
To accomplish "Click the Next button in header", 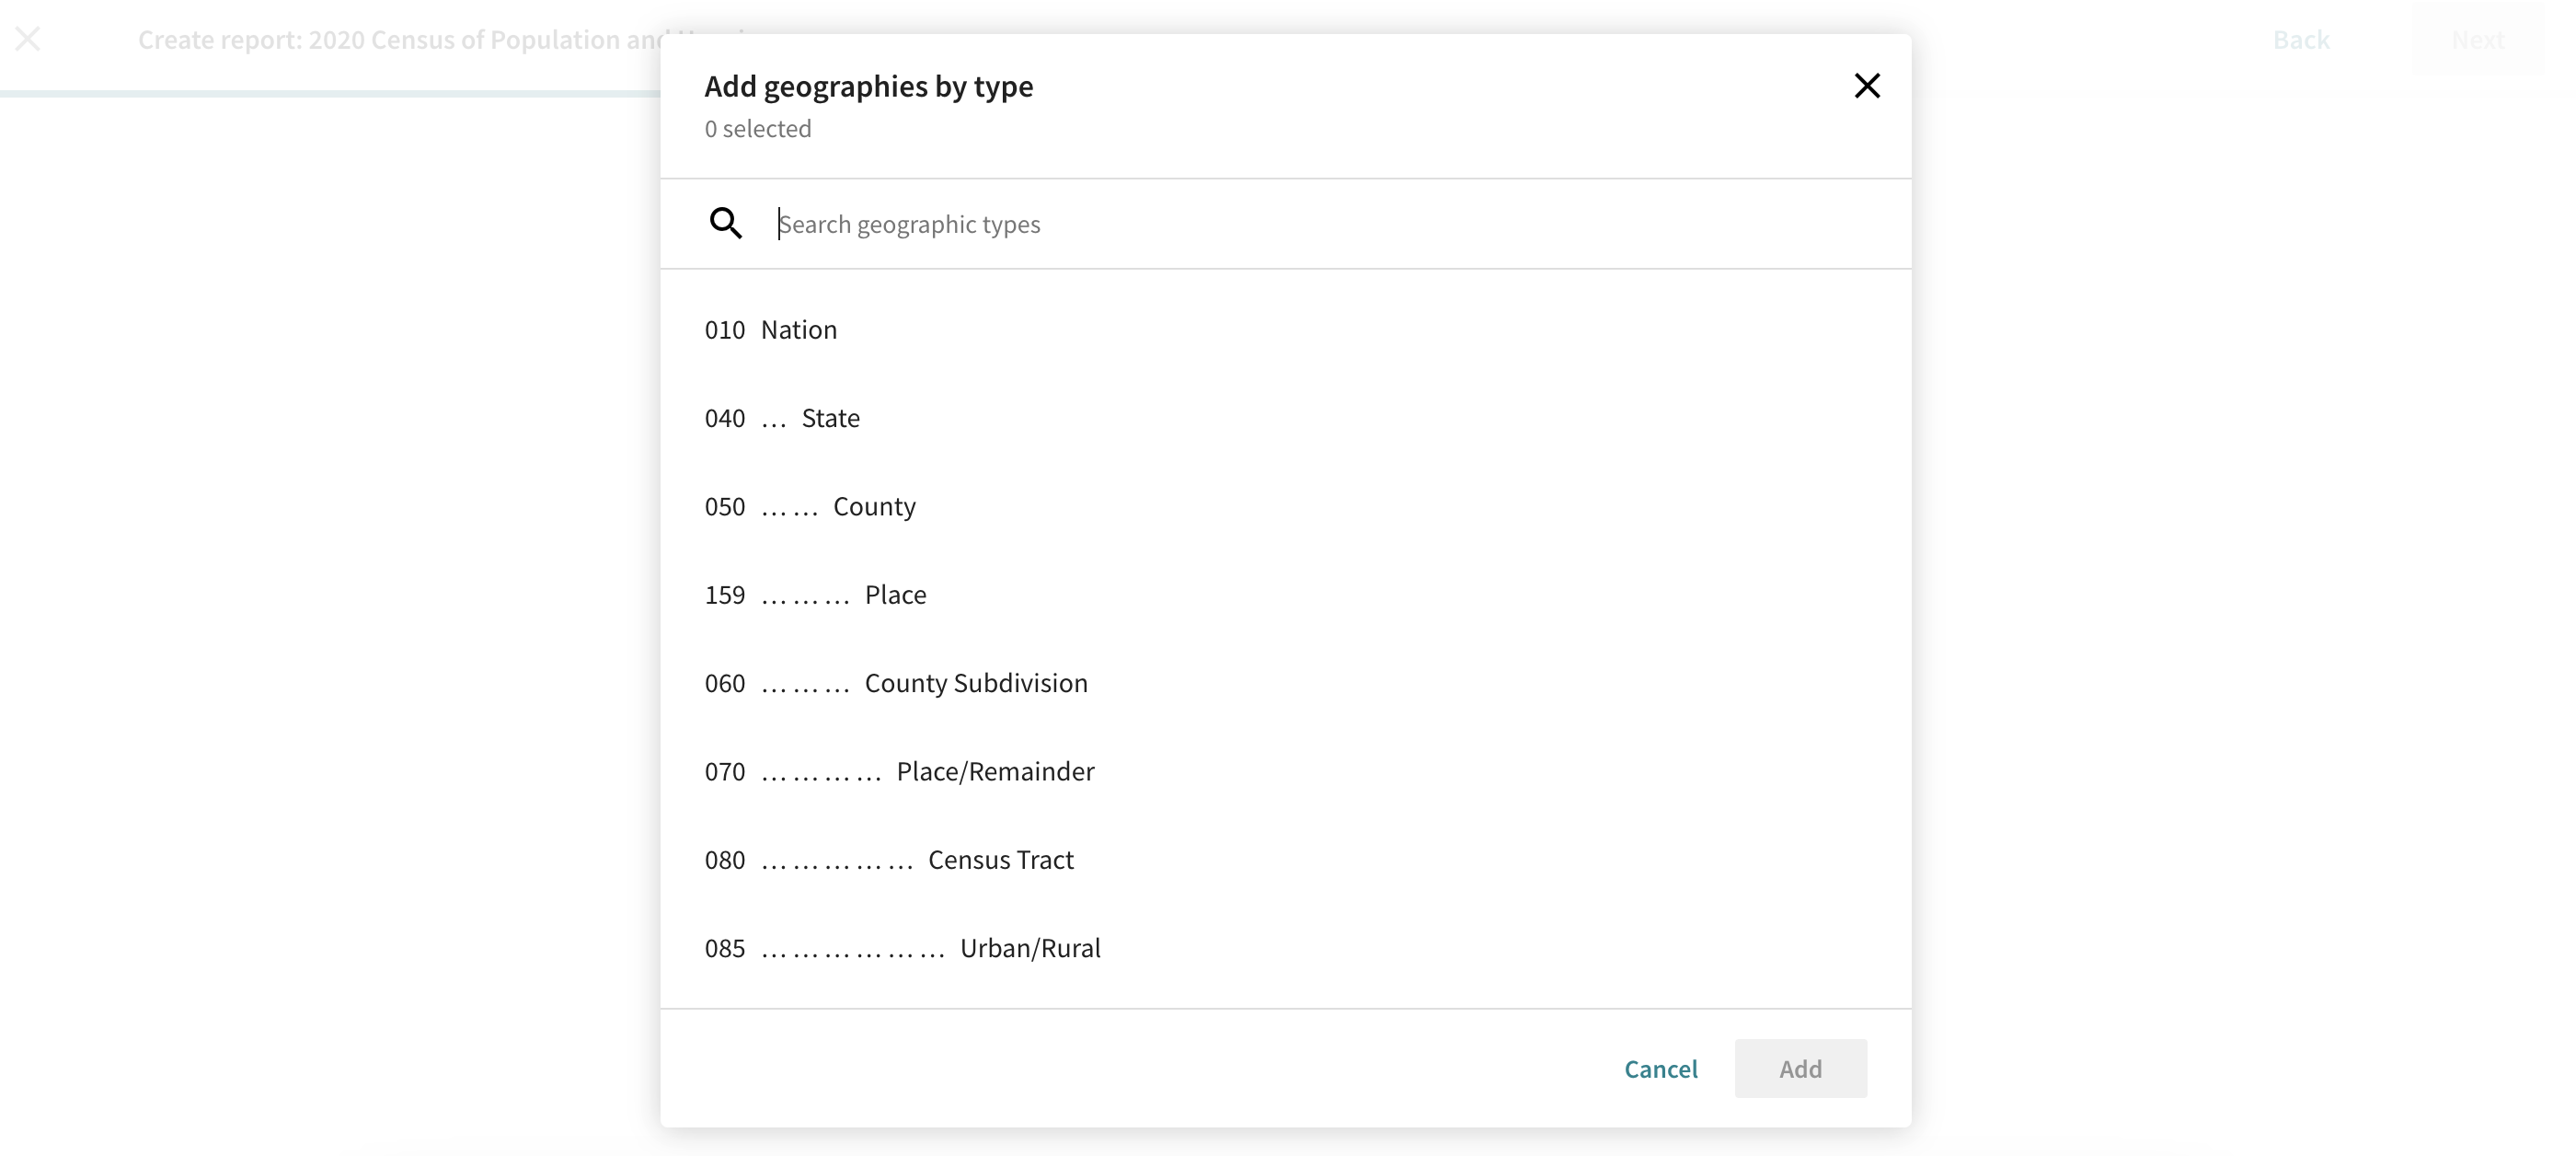I will tap(2477, 40).
